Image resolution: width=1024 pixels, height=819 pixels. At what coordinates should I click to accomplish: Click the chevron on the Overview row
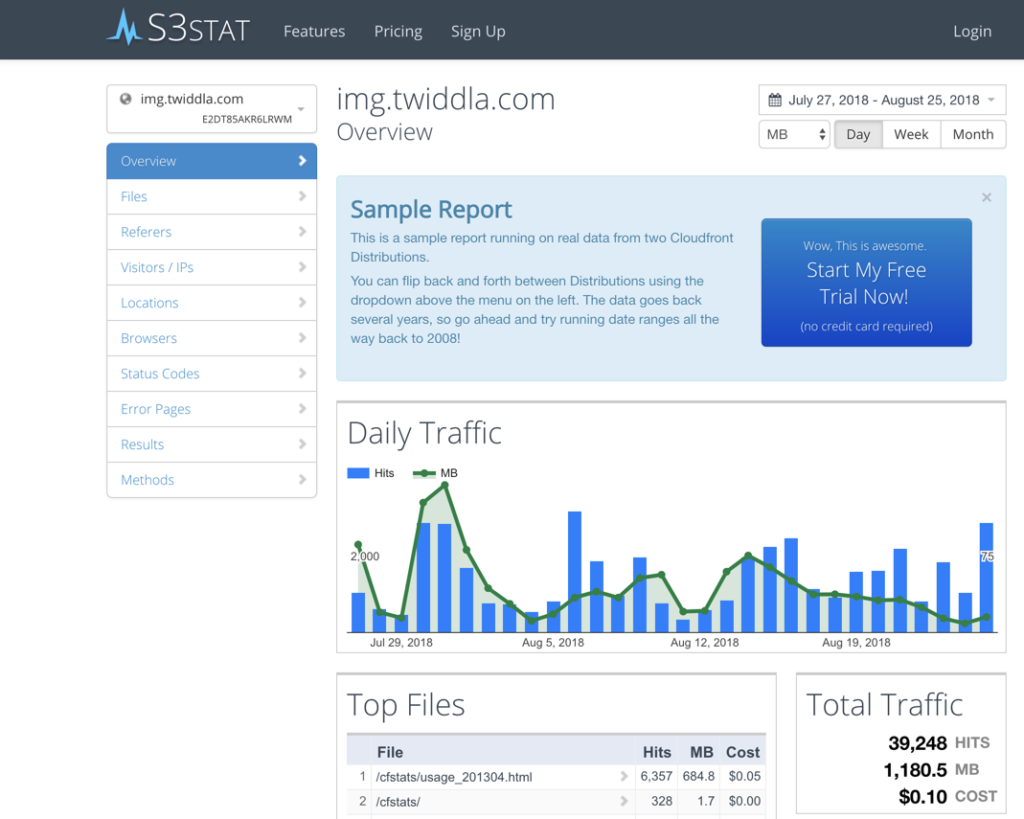point(302,161)
